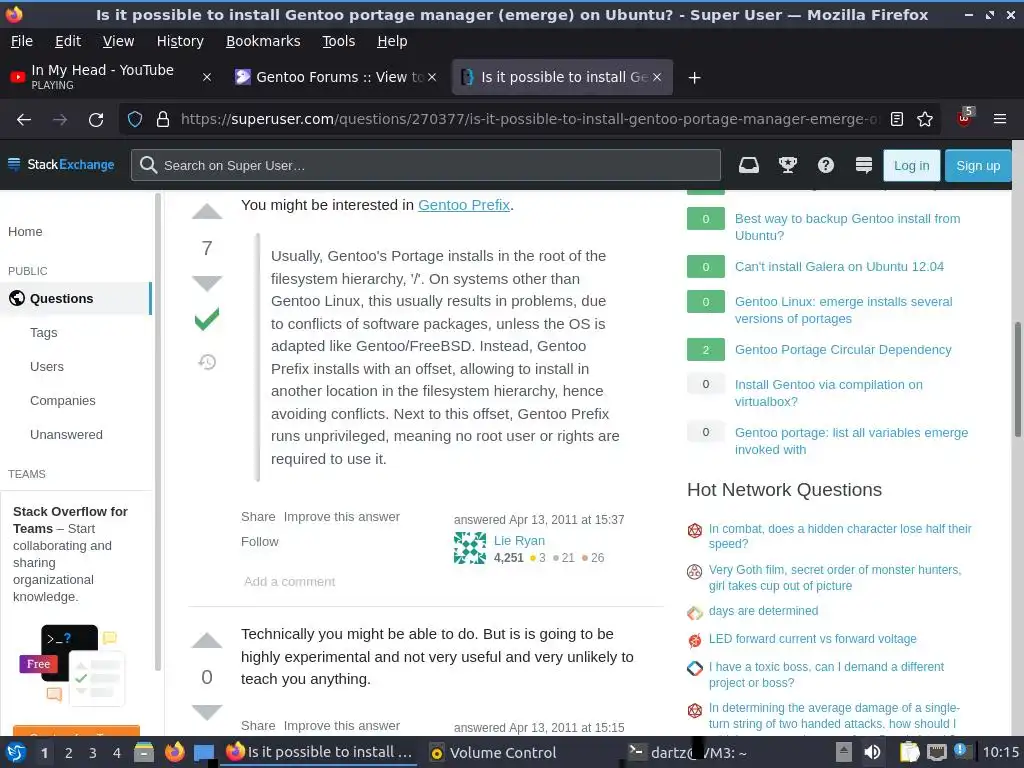Click 'Improve this answer' under the first answer

click(x=342, y=517)
